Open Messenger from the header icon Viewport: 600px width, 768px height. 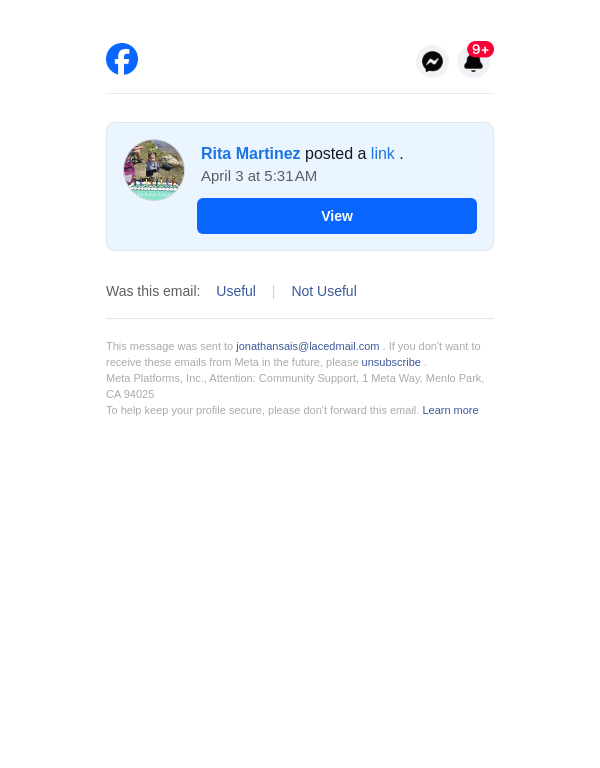[432, 62]
